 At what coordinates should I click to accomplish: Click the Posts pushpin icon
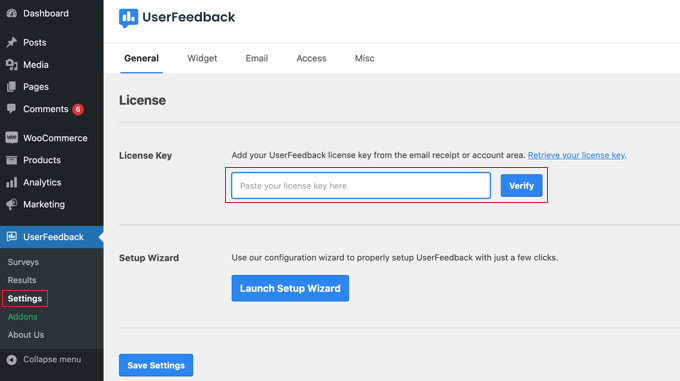click(12, 42)
